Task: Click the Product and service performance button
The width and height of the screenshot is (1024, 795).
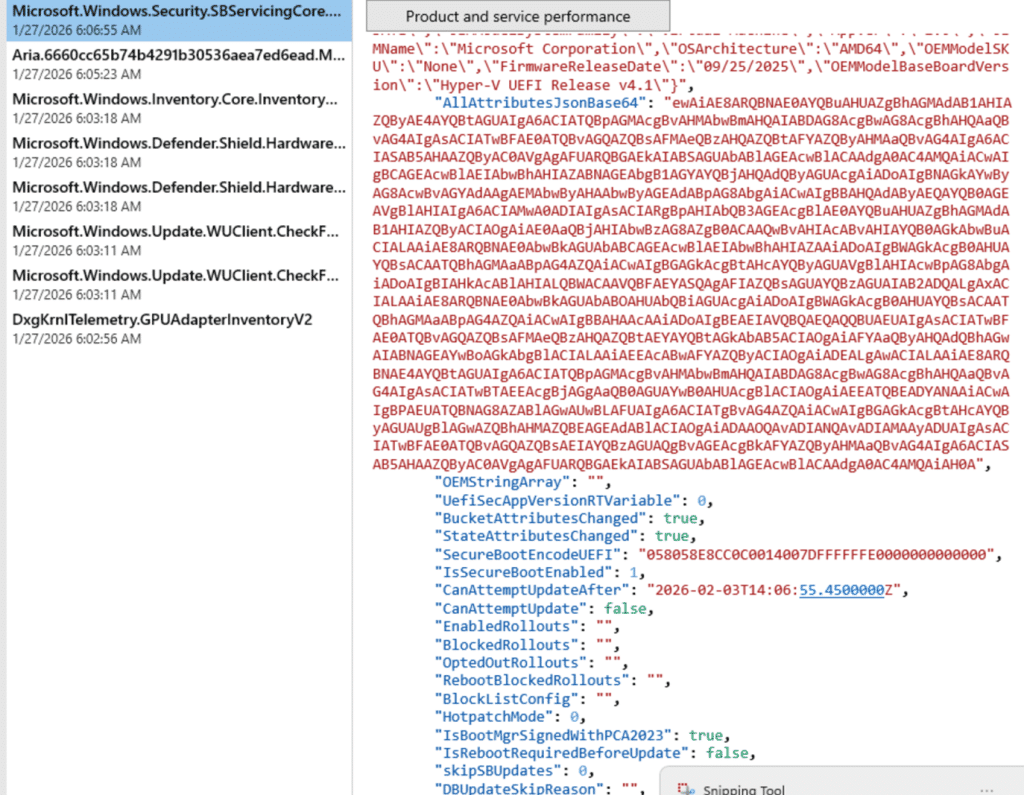Action: 517,17
